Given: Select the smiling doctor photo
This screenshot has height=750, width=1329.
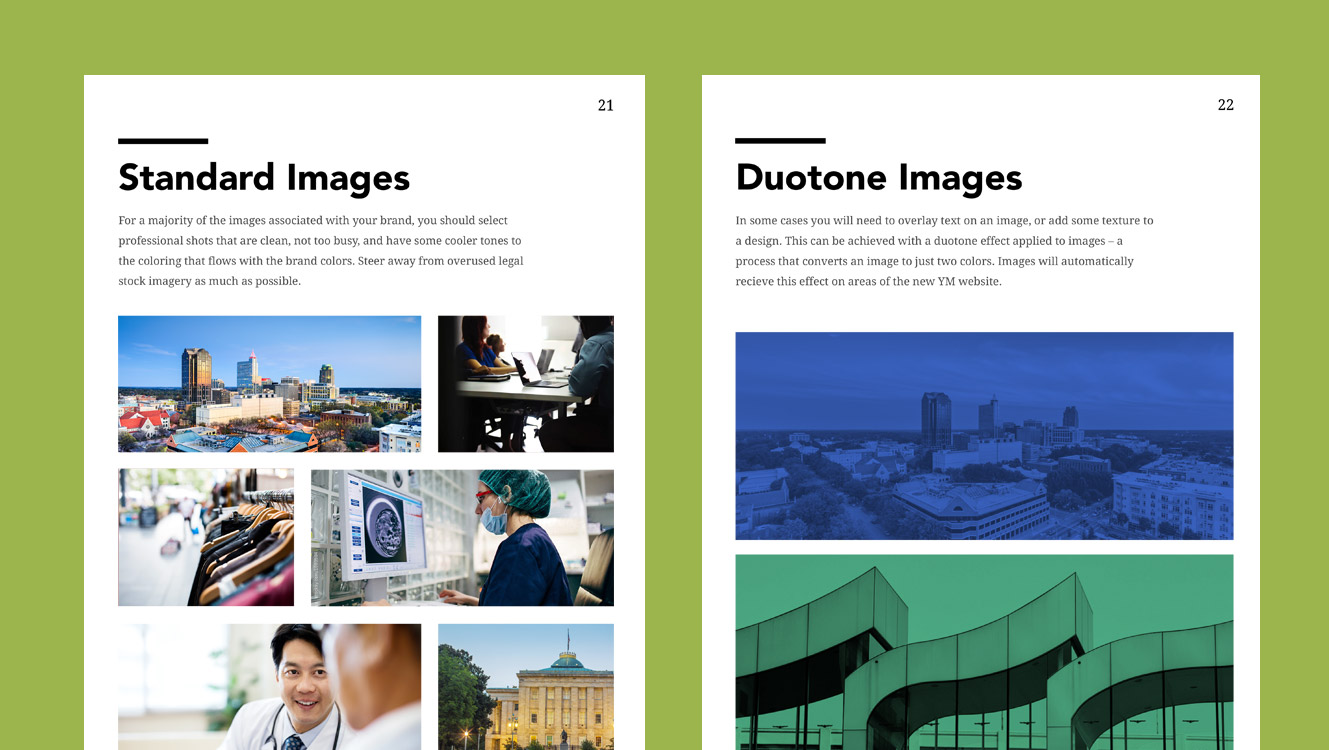Looking at the screenshot, I should 269,687.
